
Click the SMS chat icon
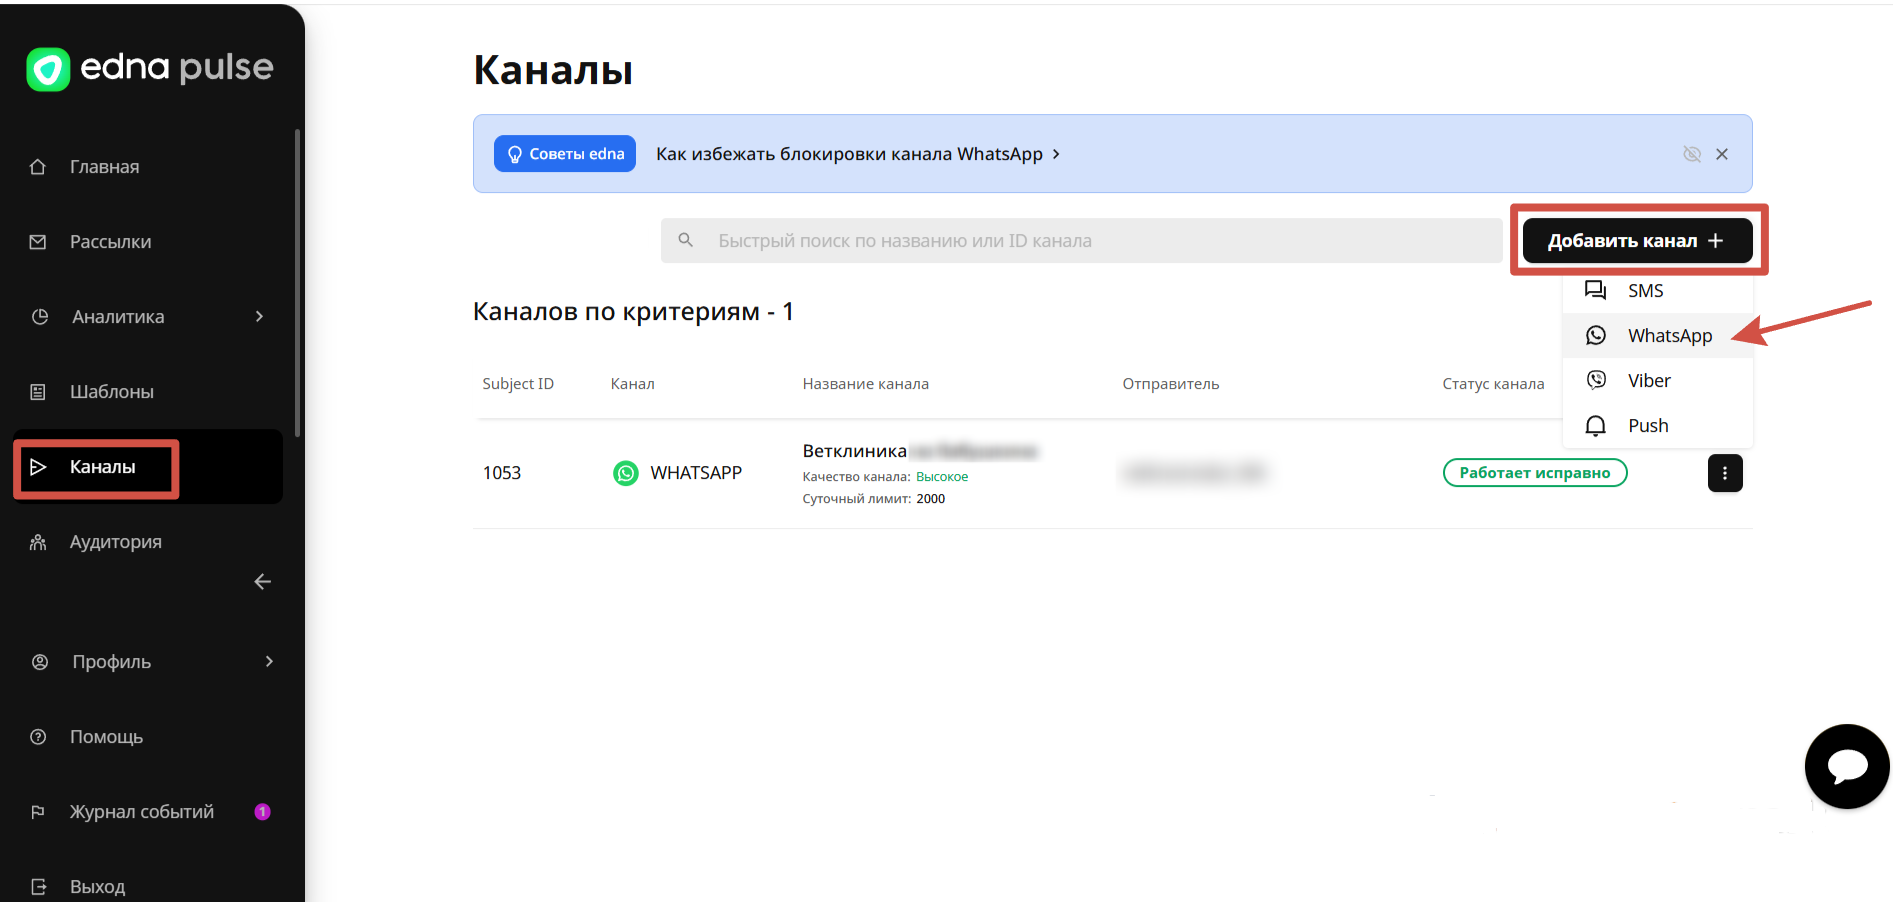pyautogui.click(x=1596, y=290)
